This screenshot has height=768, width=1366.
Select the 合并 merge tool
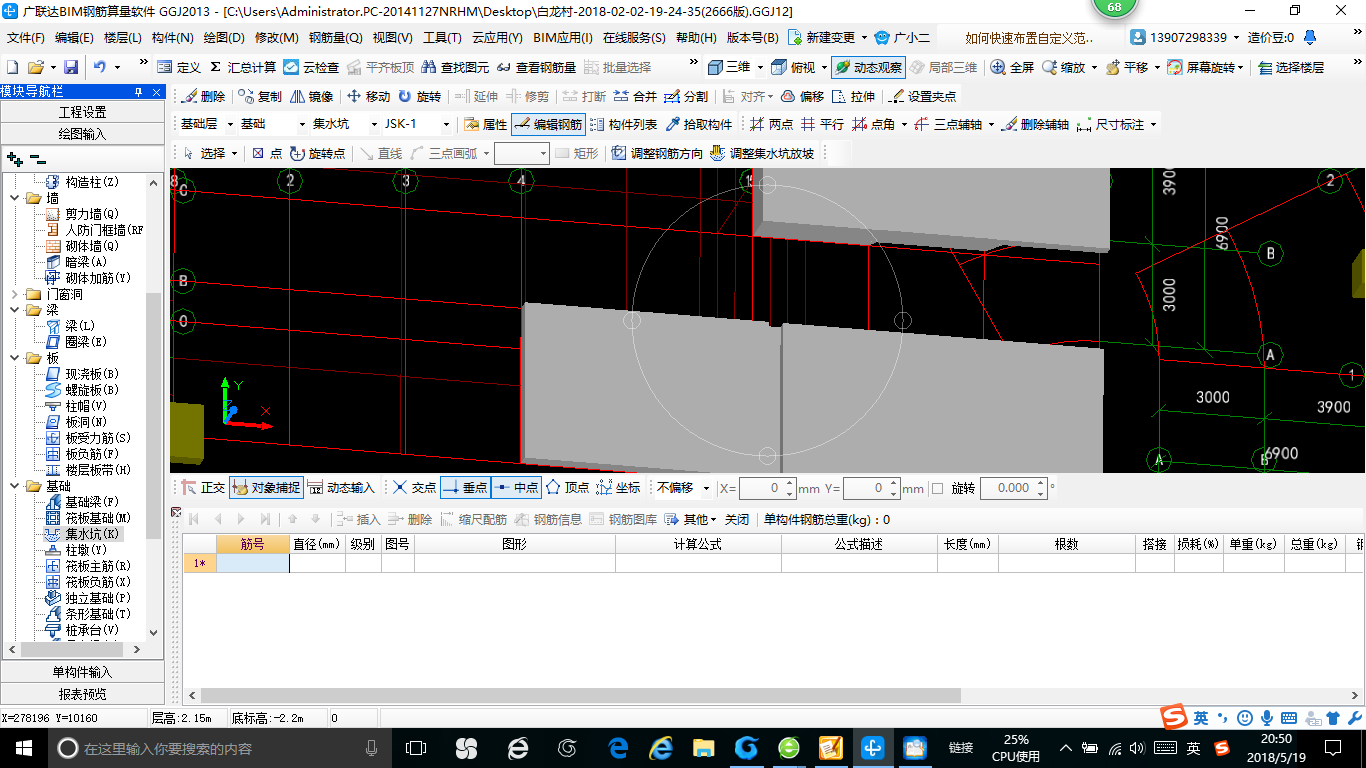635,97
